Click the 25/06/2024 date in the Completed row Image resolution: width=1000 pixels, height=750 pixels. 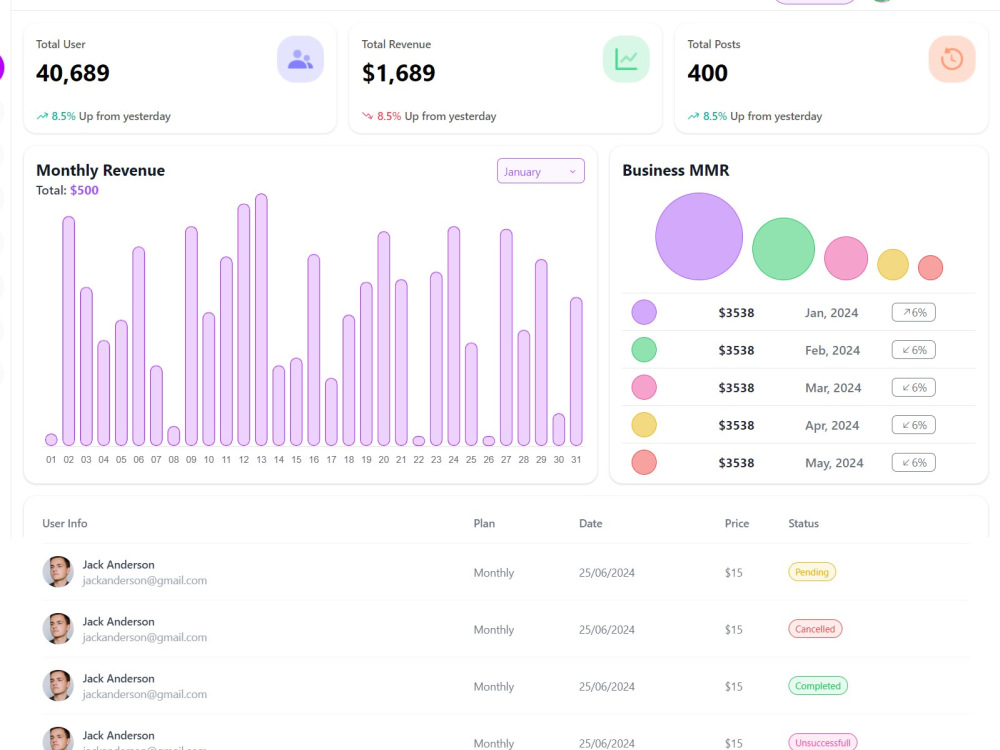coord(607,686)
